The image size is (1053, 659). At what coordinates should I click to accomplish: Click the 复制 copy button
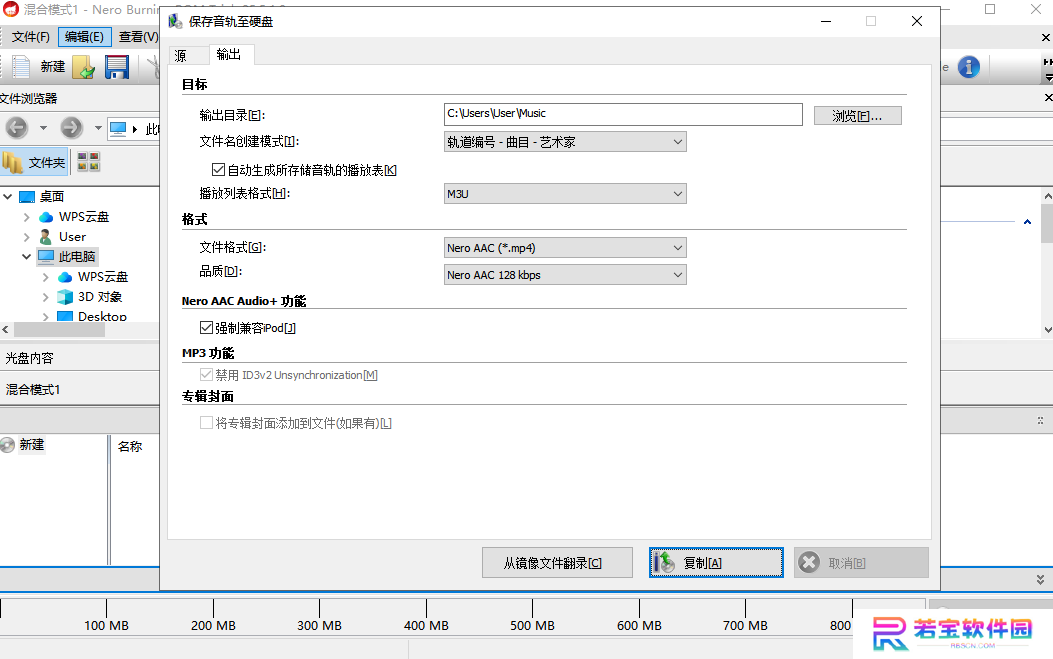pos(716,563)
